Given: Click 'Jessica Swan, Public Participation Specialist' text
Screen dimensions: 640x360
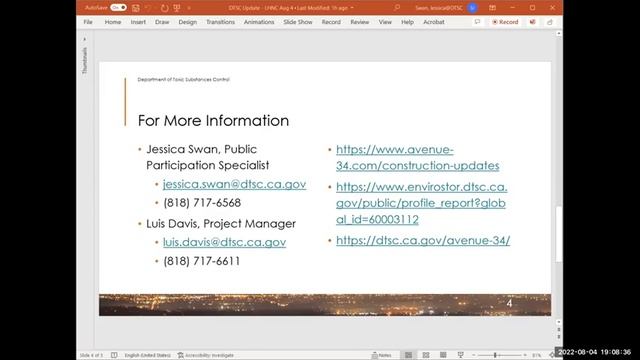Looking at the screenshot, I should tap(207, 157).
